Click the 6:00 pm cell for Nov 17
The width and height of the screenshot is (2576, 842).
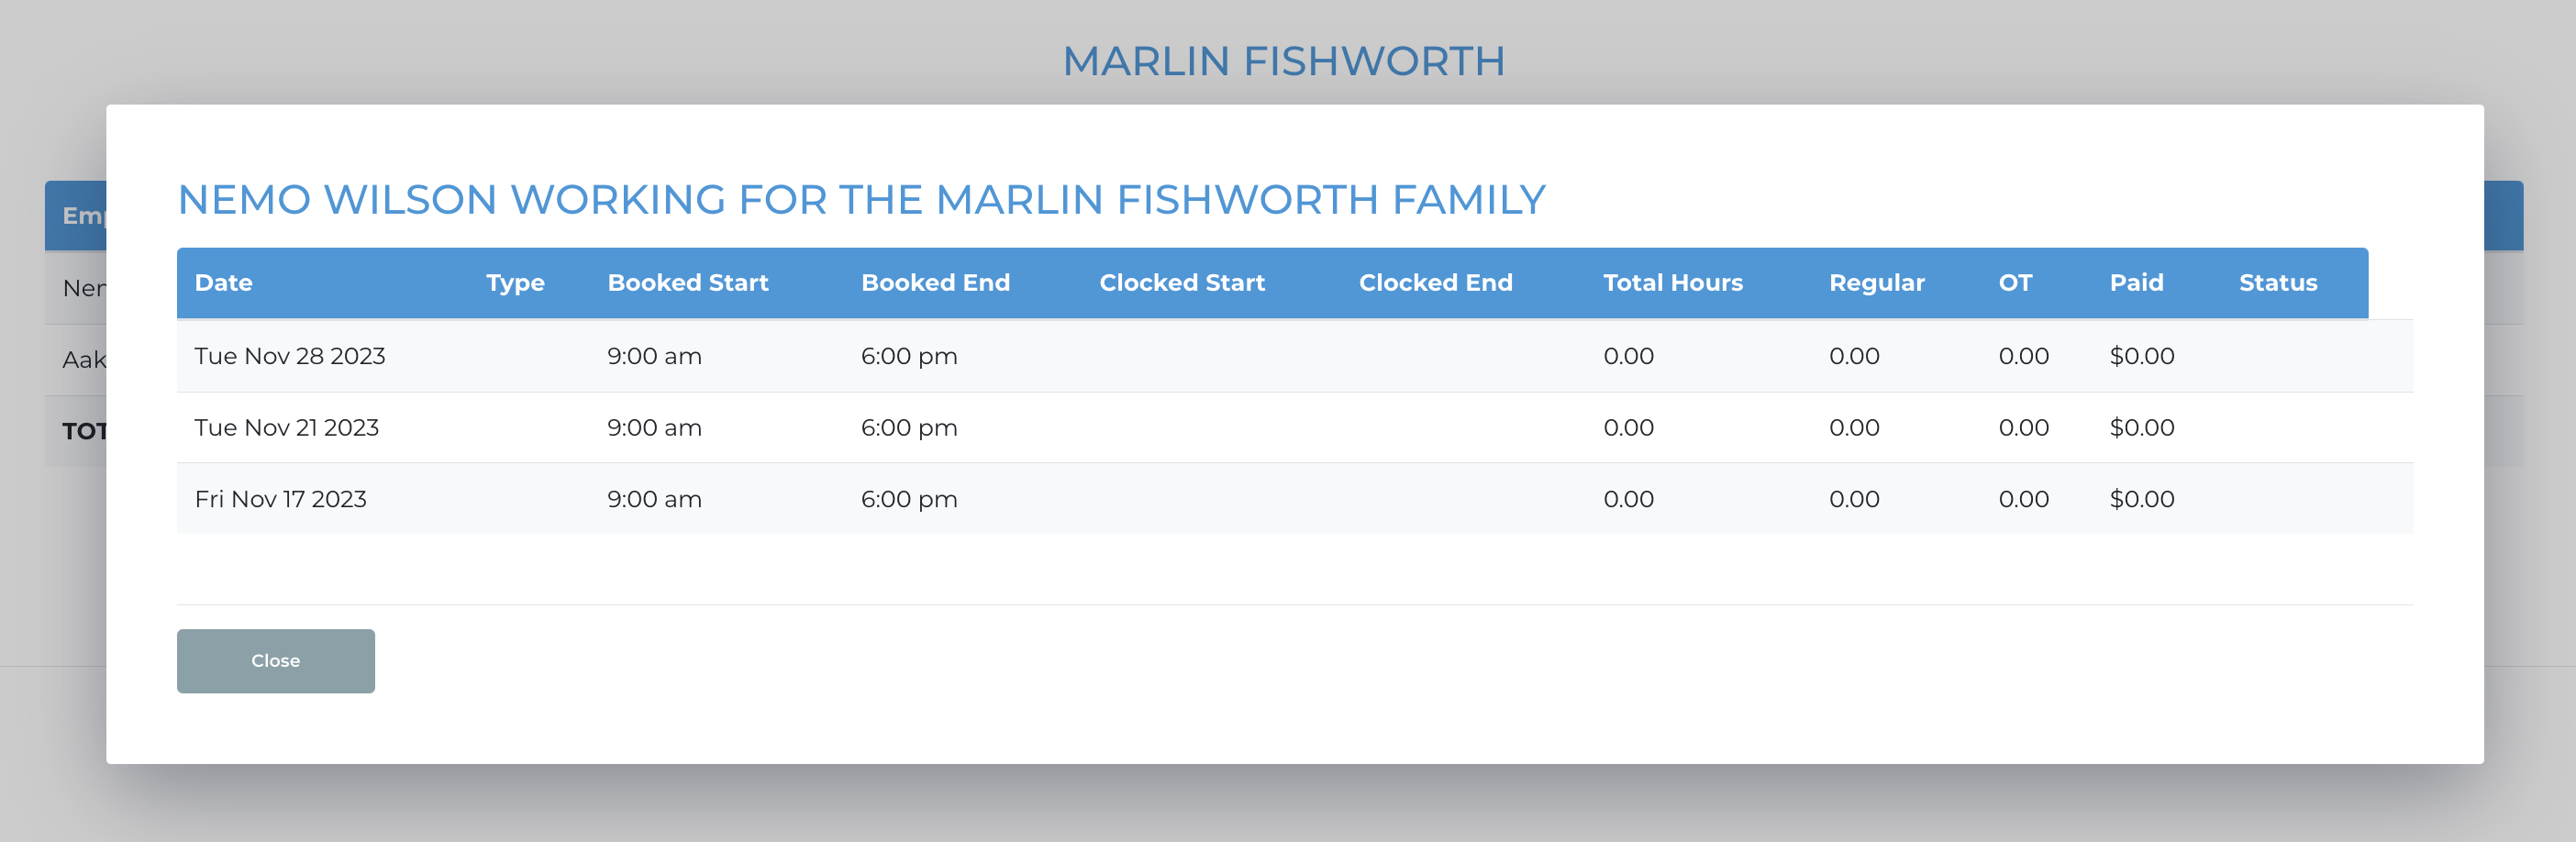tap(909, 499)
